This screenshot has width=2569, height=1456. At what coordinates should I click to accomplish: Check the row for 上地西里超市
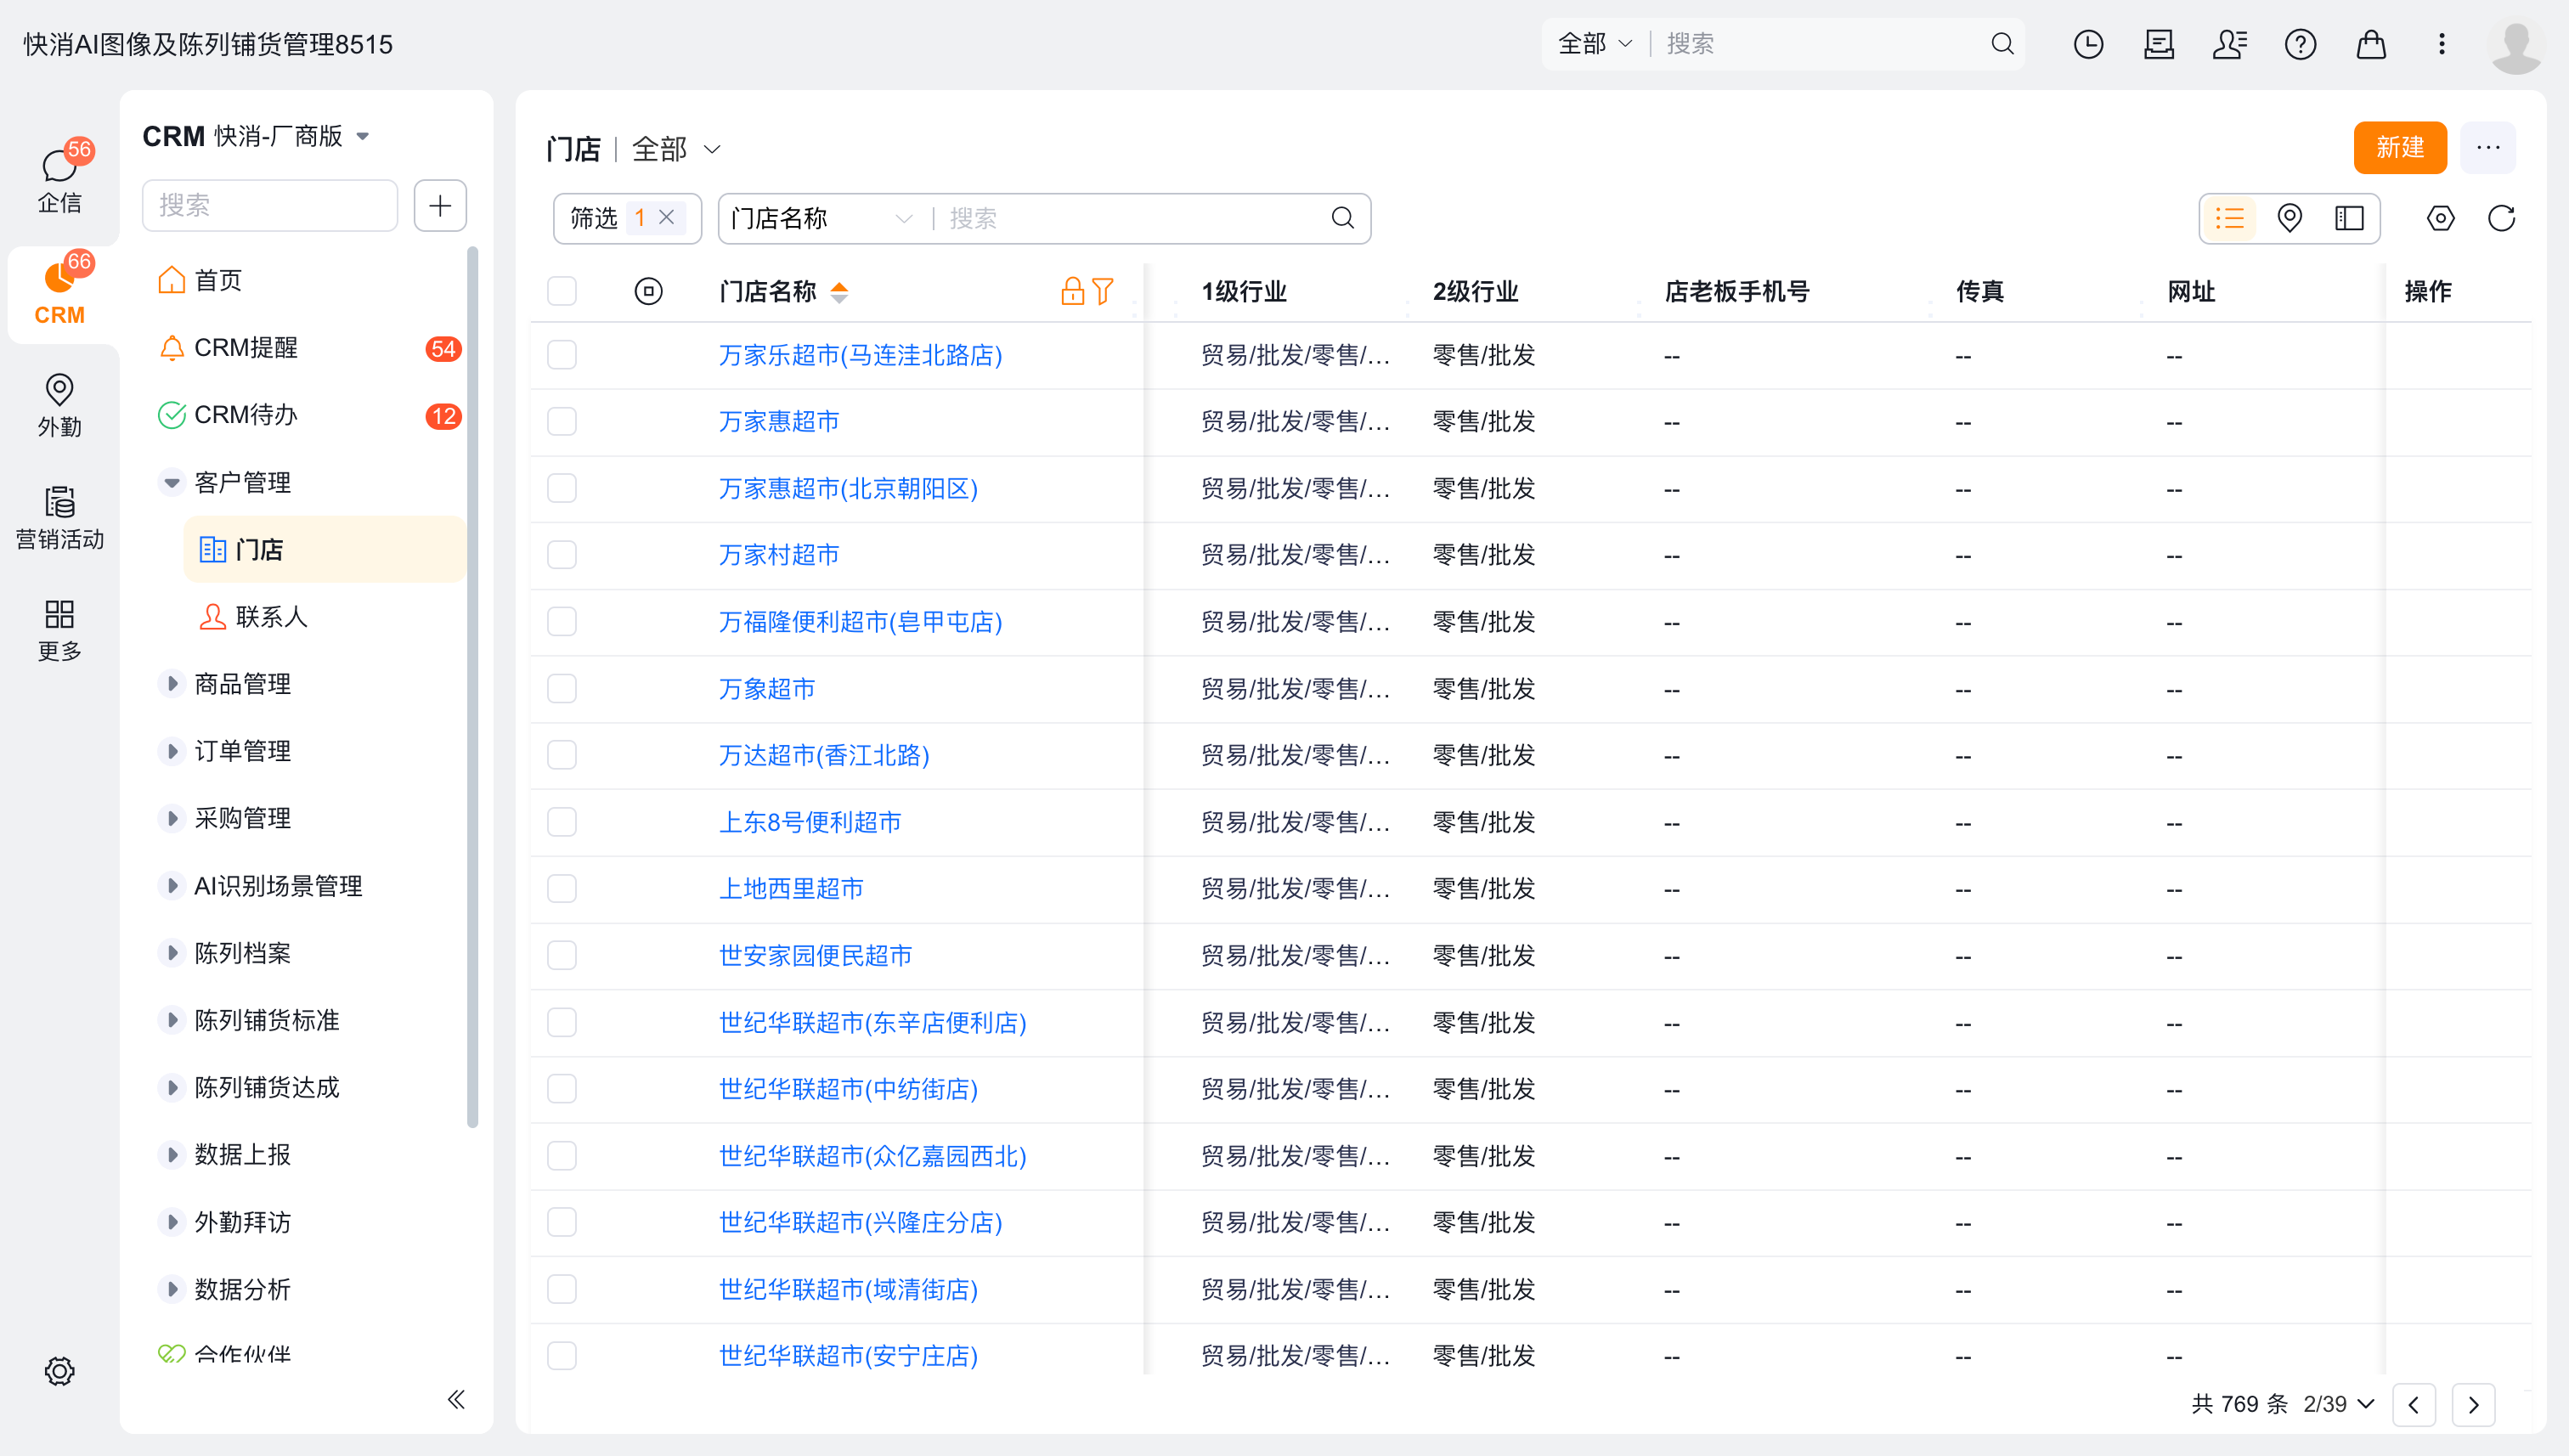point(562,888)
